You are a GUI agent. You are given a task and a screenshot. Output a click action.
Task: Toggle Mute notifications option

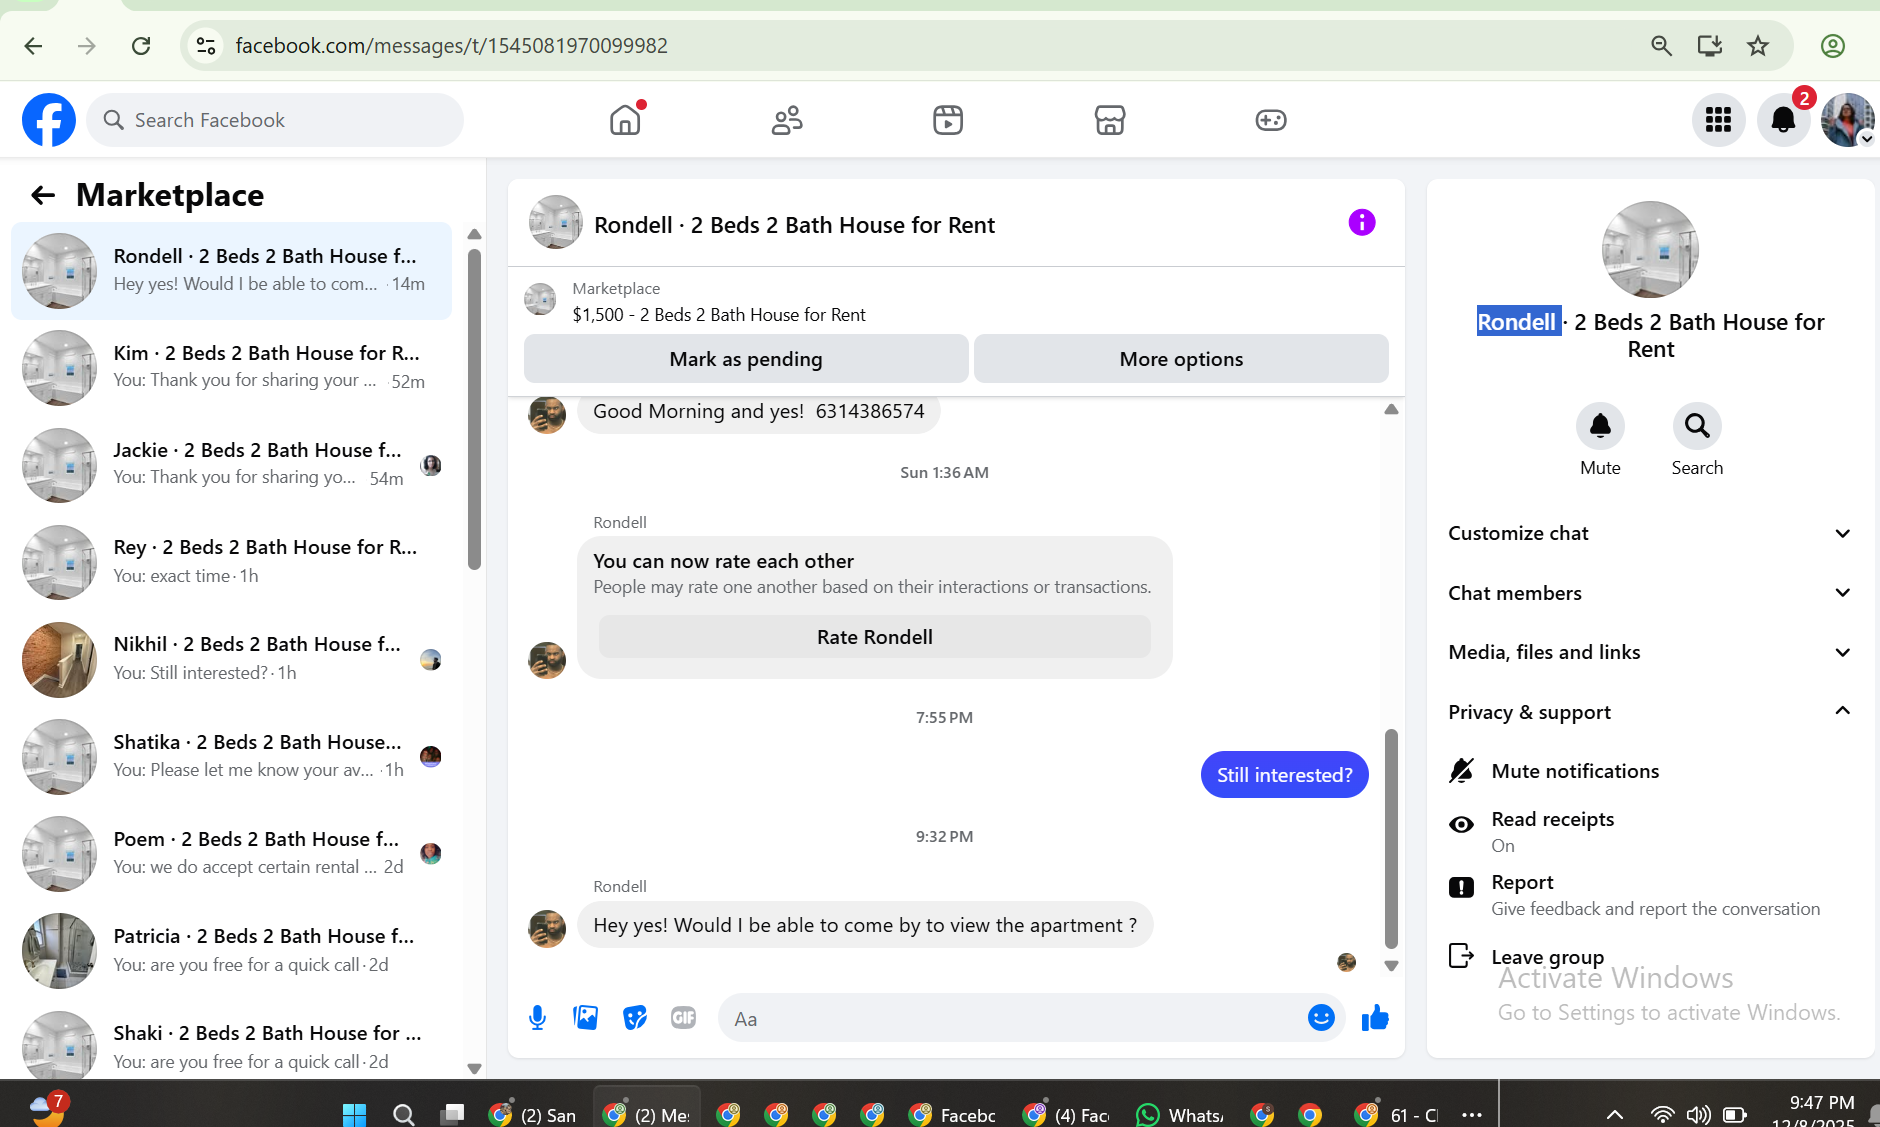click(1650, 771)
